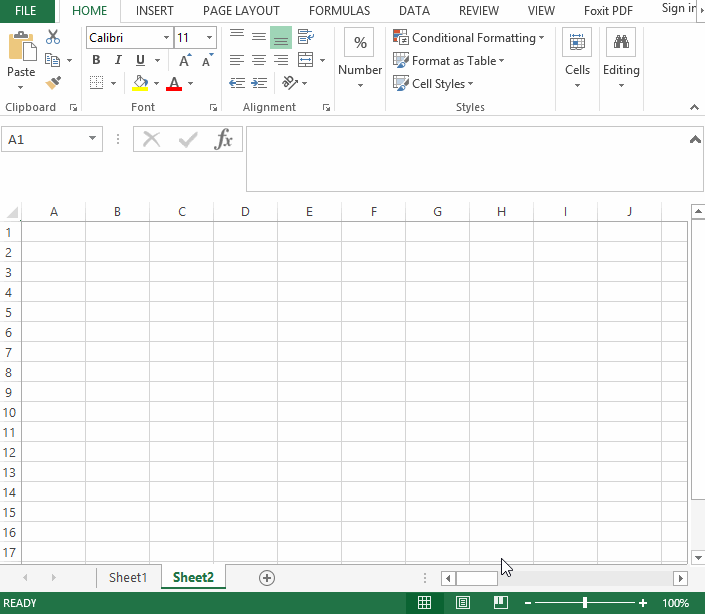
Task: Toggle Italic formatting
Action: (118, 60)
